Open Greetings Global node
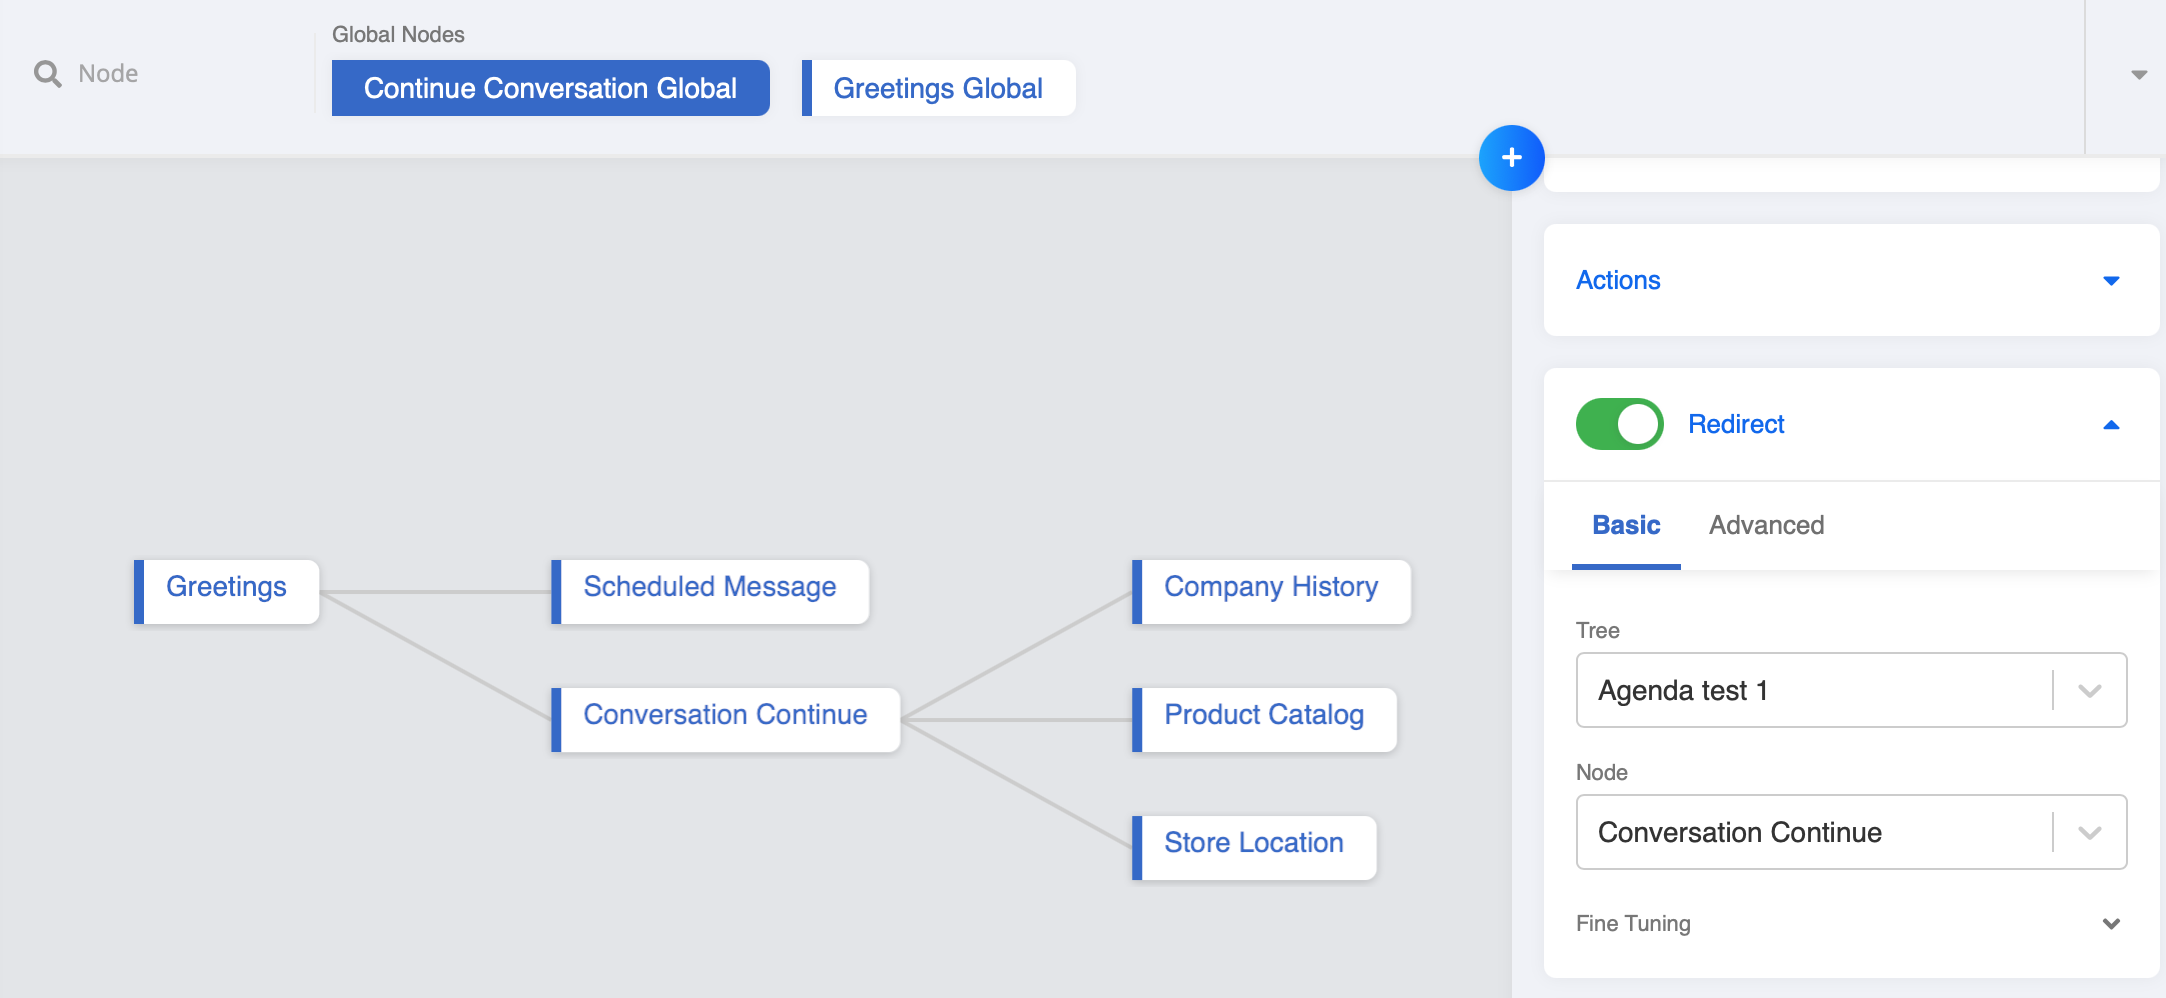 (938, 88)
